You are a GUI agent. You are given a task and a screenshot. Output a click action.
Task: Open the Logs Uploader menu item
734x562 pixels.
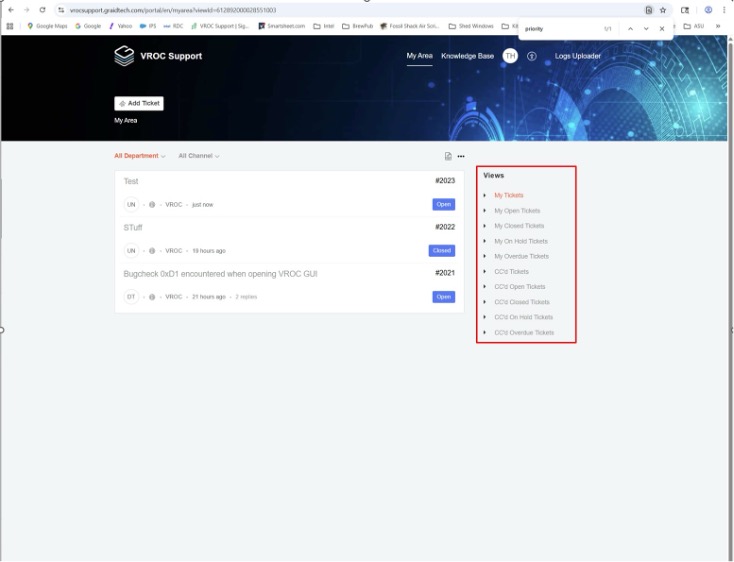(578, 56)
